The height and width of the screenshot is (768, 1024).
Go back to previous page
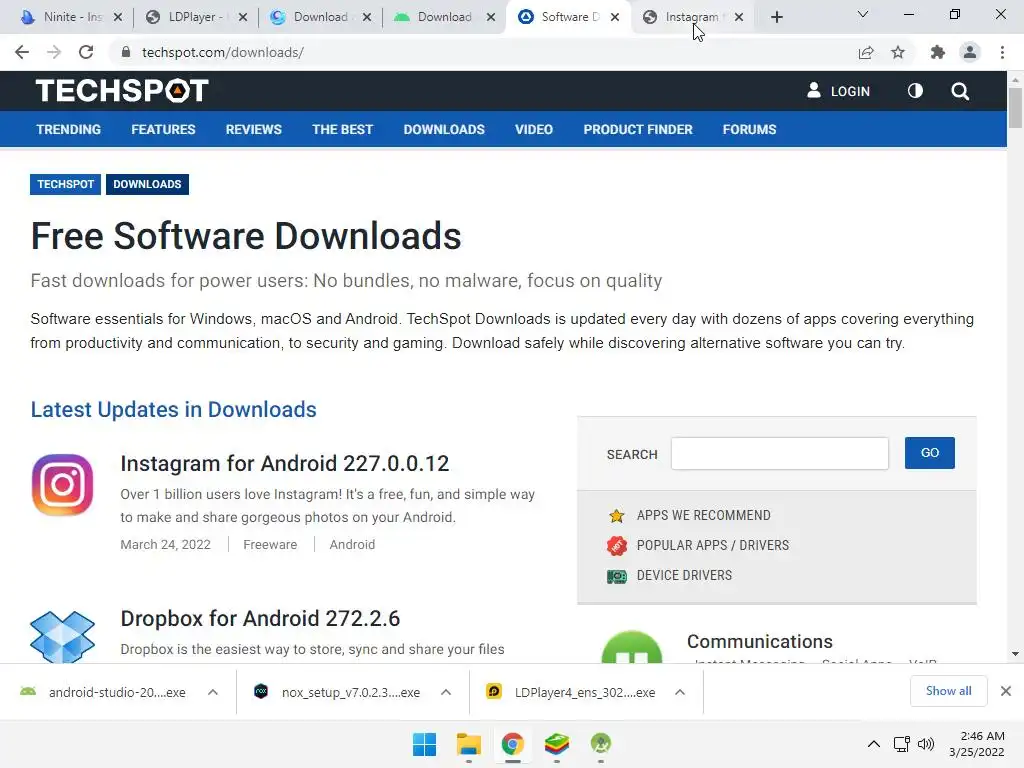22,52
